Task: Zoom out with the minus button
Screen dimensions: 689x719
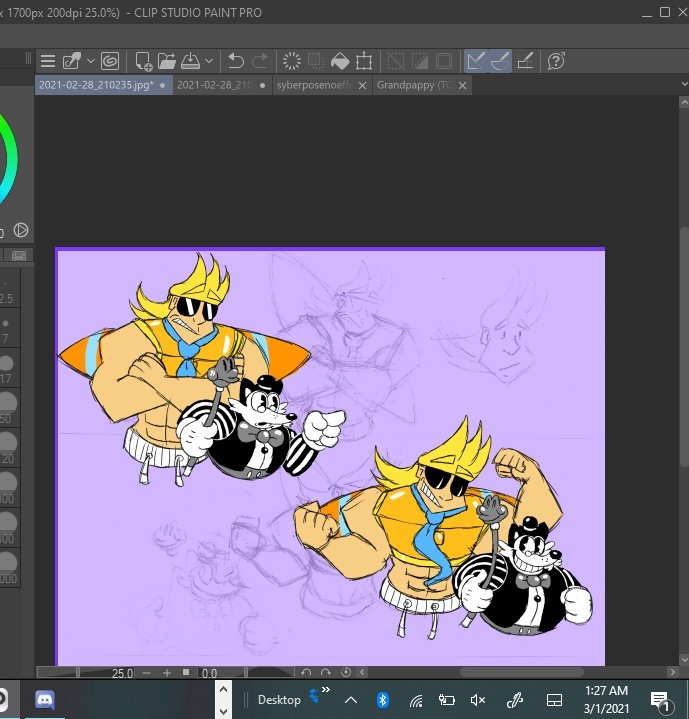Action: coord(146,673)
